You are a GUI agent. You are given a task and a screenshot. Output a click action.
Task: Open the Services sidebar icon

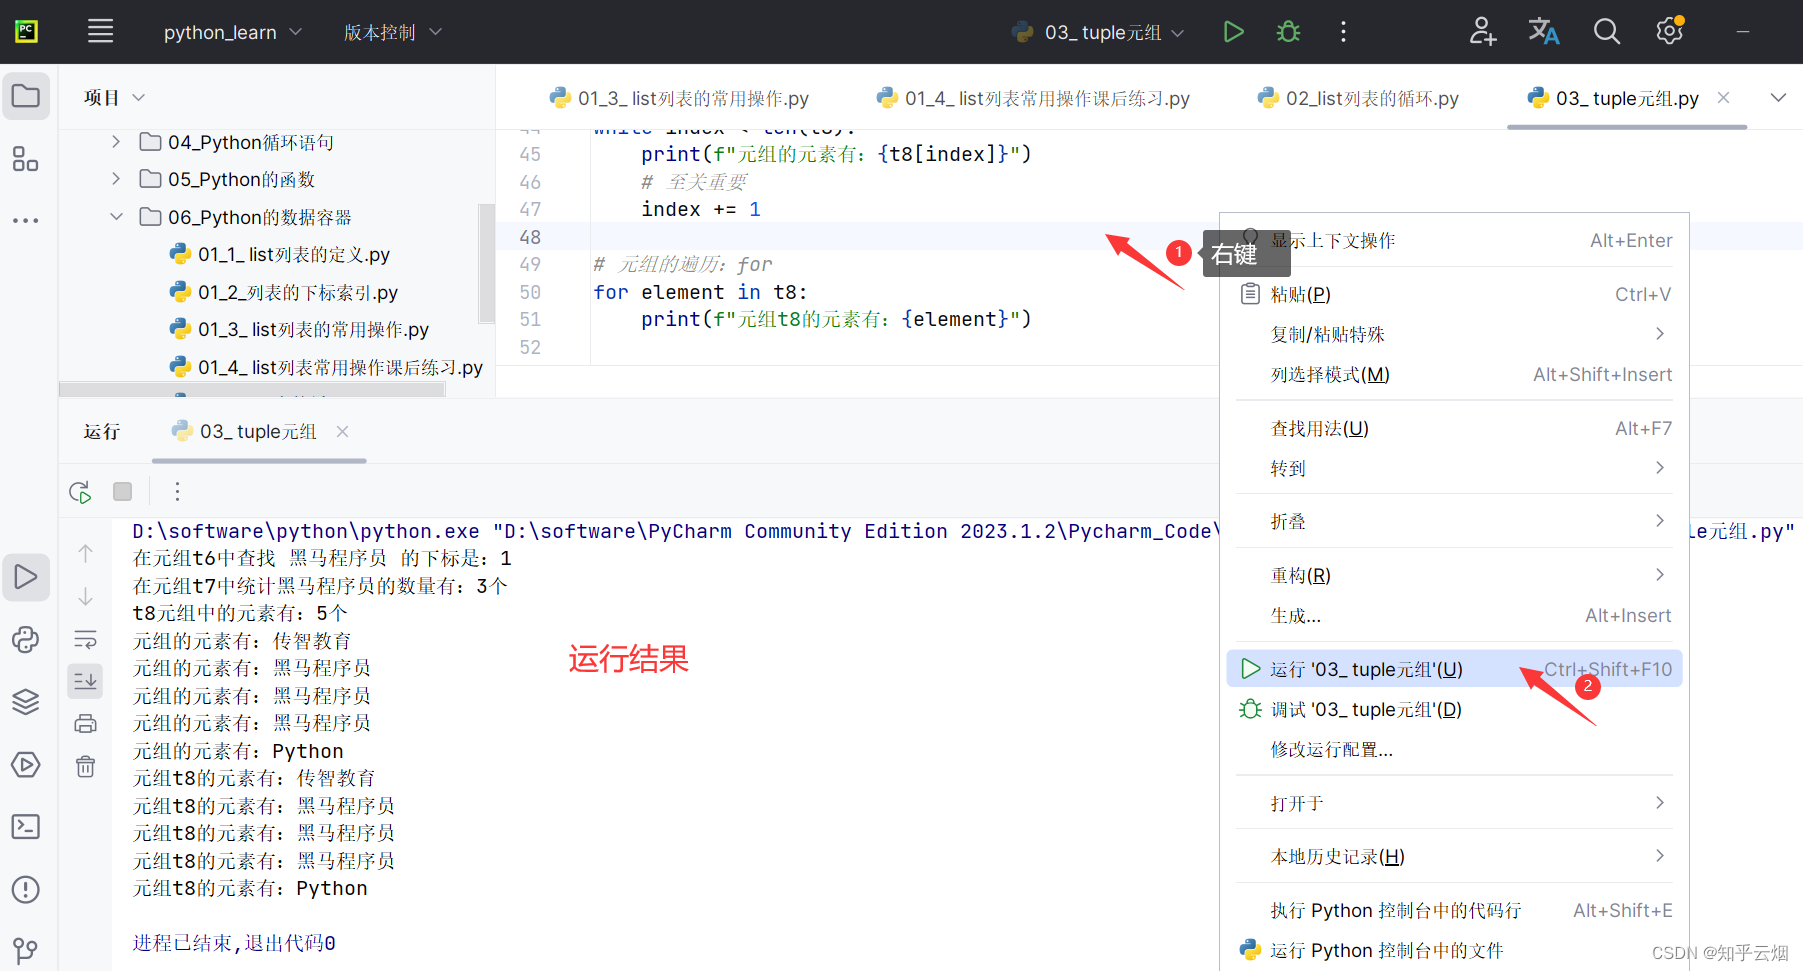[x=26, y=765]
